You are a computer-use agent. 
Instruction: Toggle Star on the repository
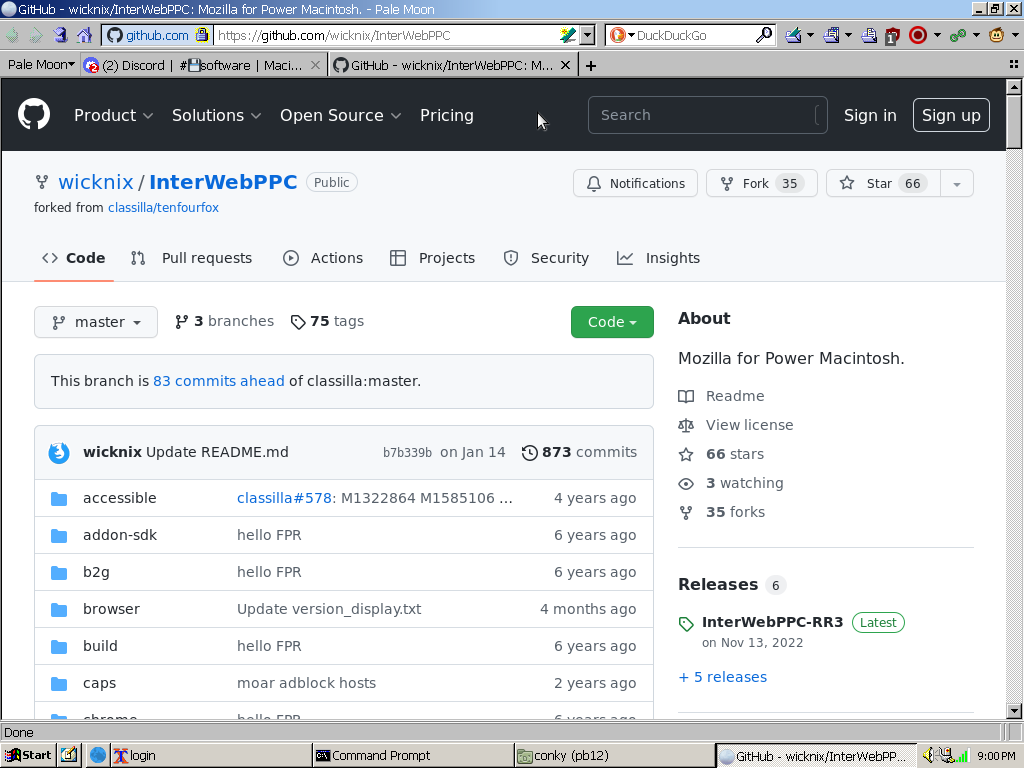[x=883, y=184]
